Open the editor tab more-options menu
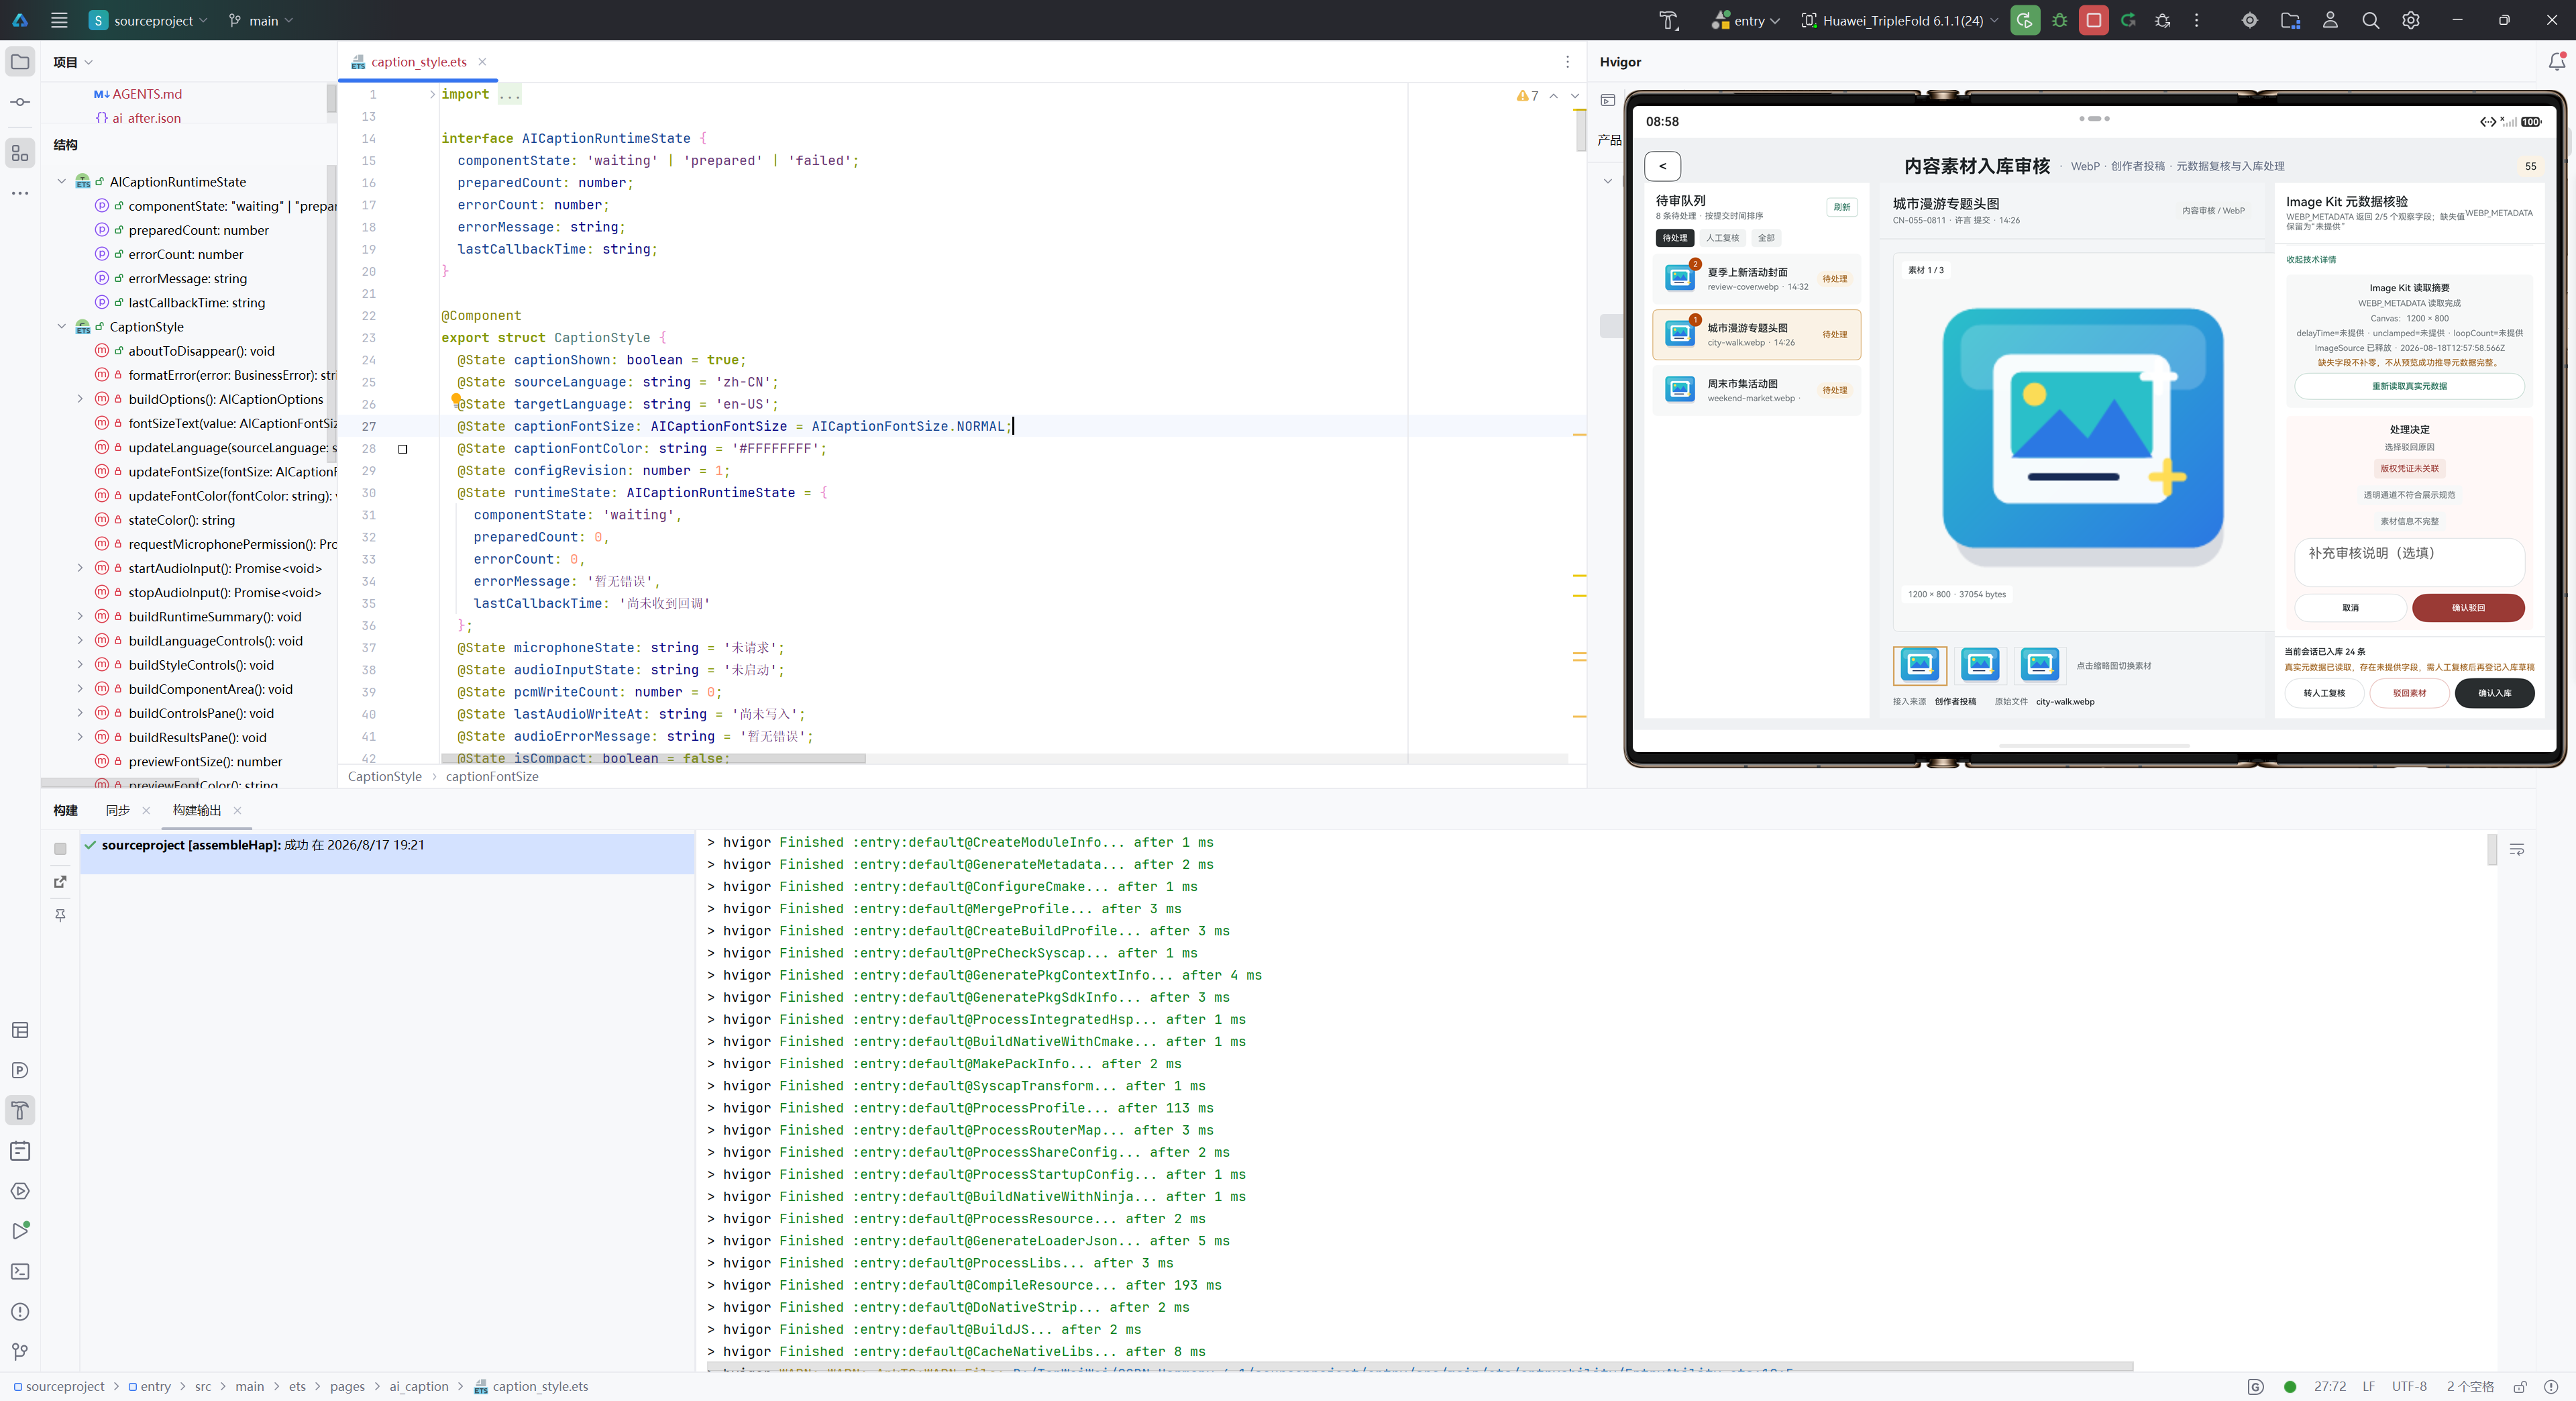Image resolution: width=2576 pixels, height=1401 pixels. (1567, 62)
